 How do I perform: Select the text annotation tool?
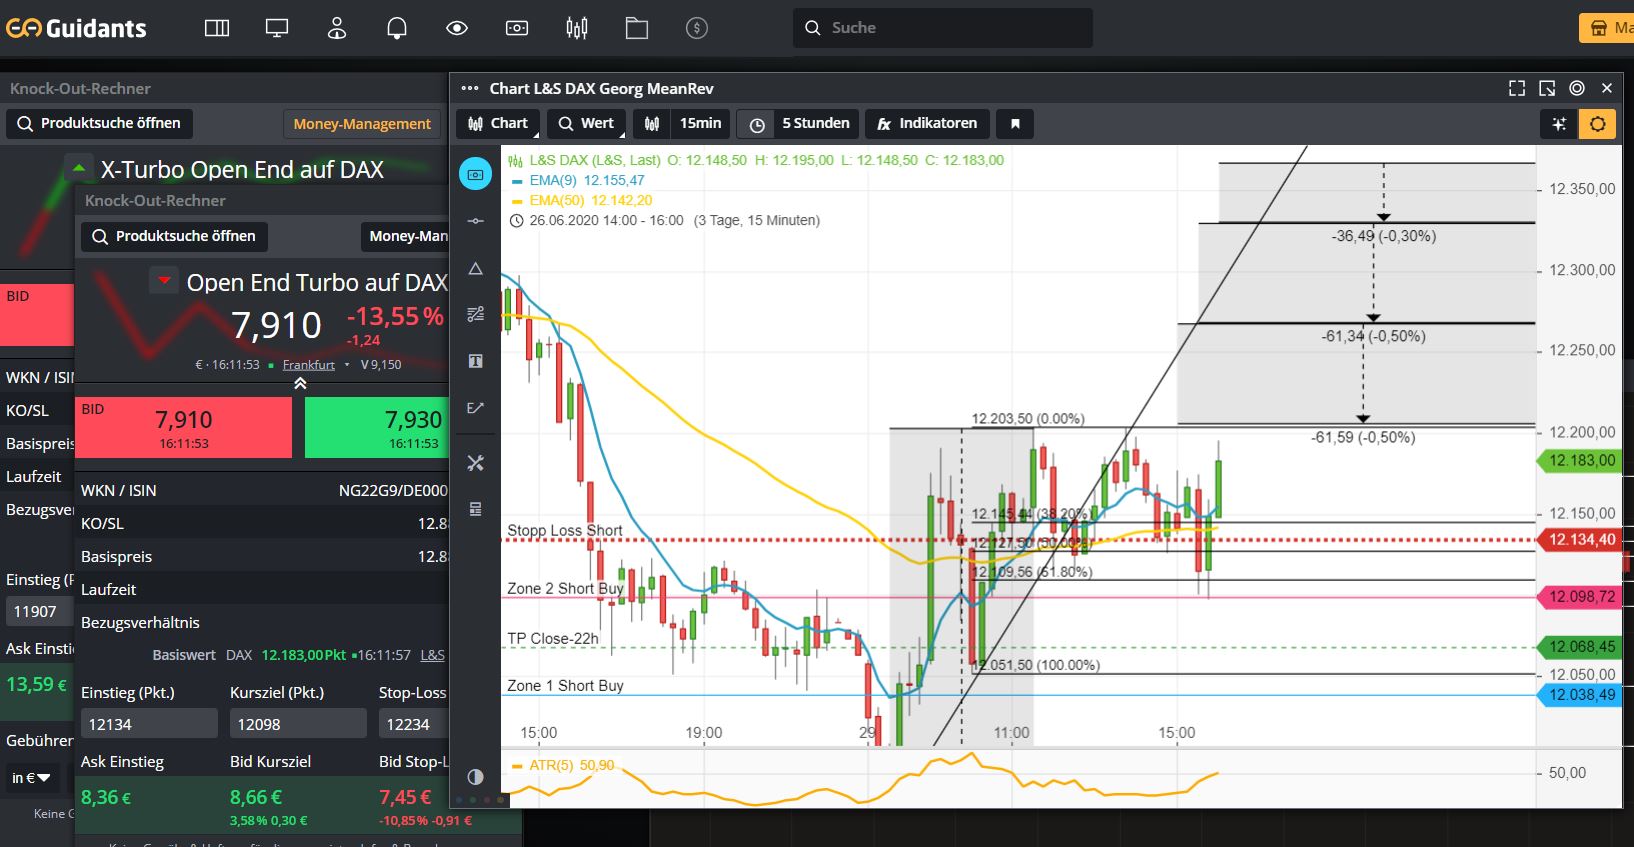pyautogui.click(x=475, y=361)
